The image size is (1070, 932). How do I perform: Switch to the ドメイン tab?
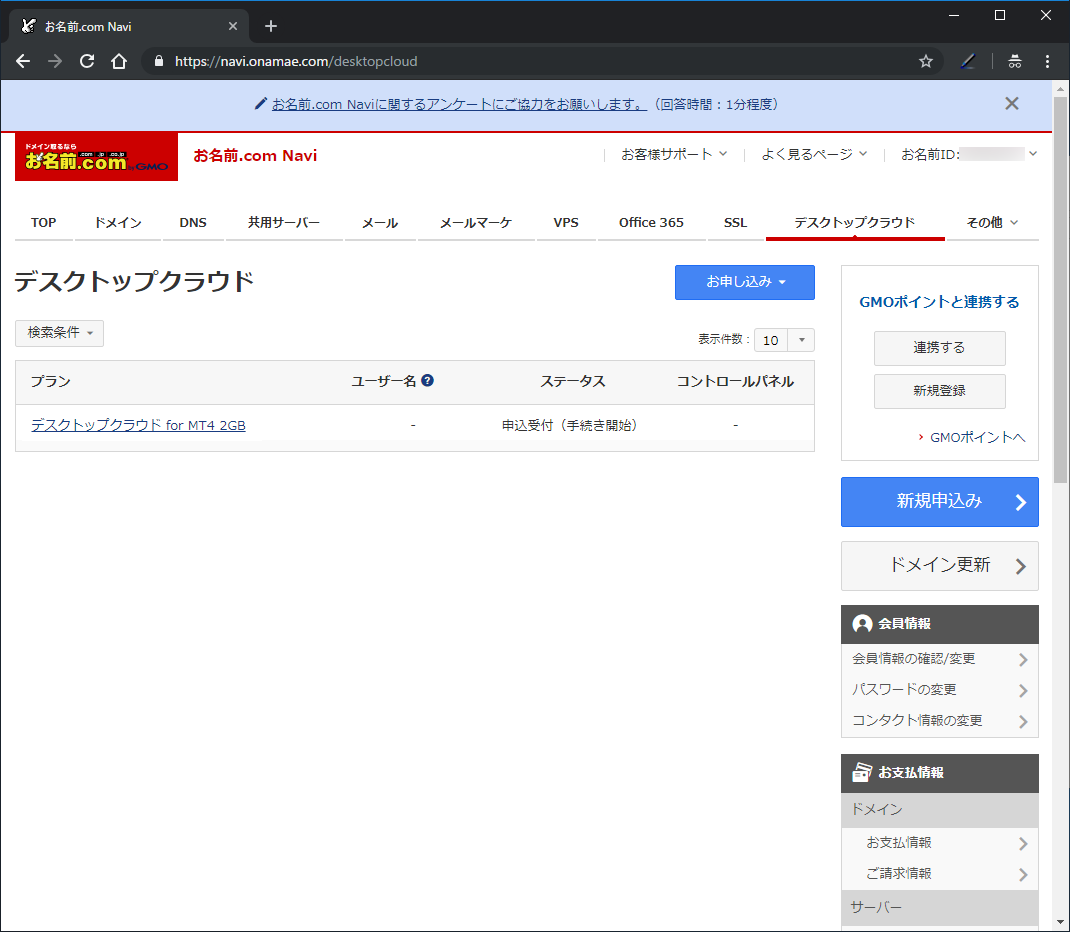(x=118, y=222)
